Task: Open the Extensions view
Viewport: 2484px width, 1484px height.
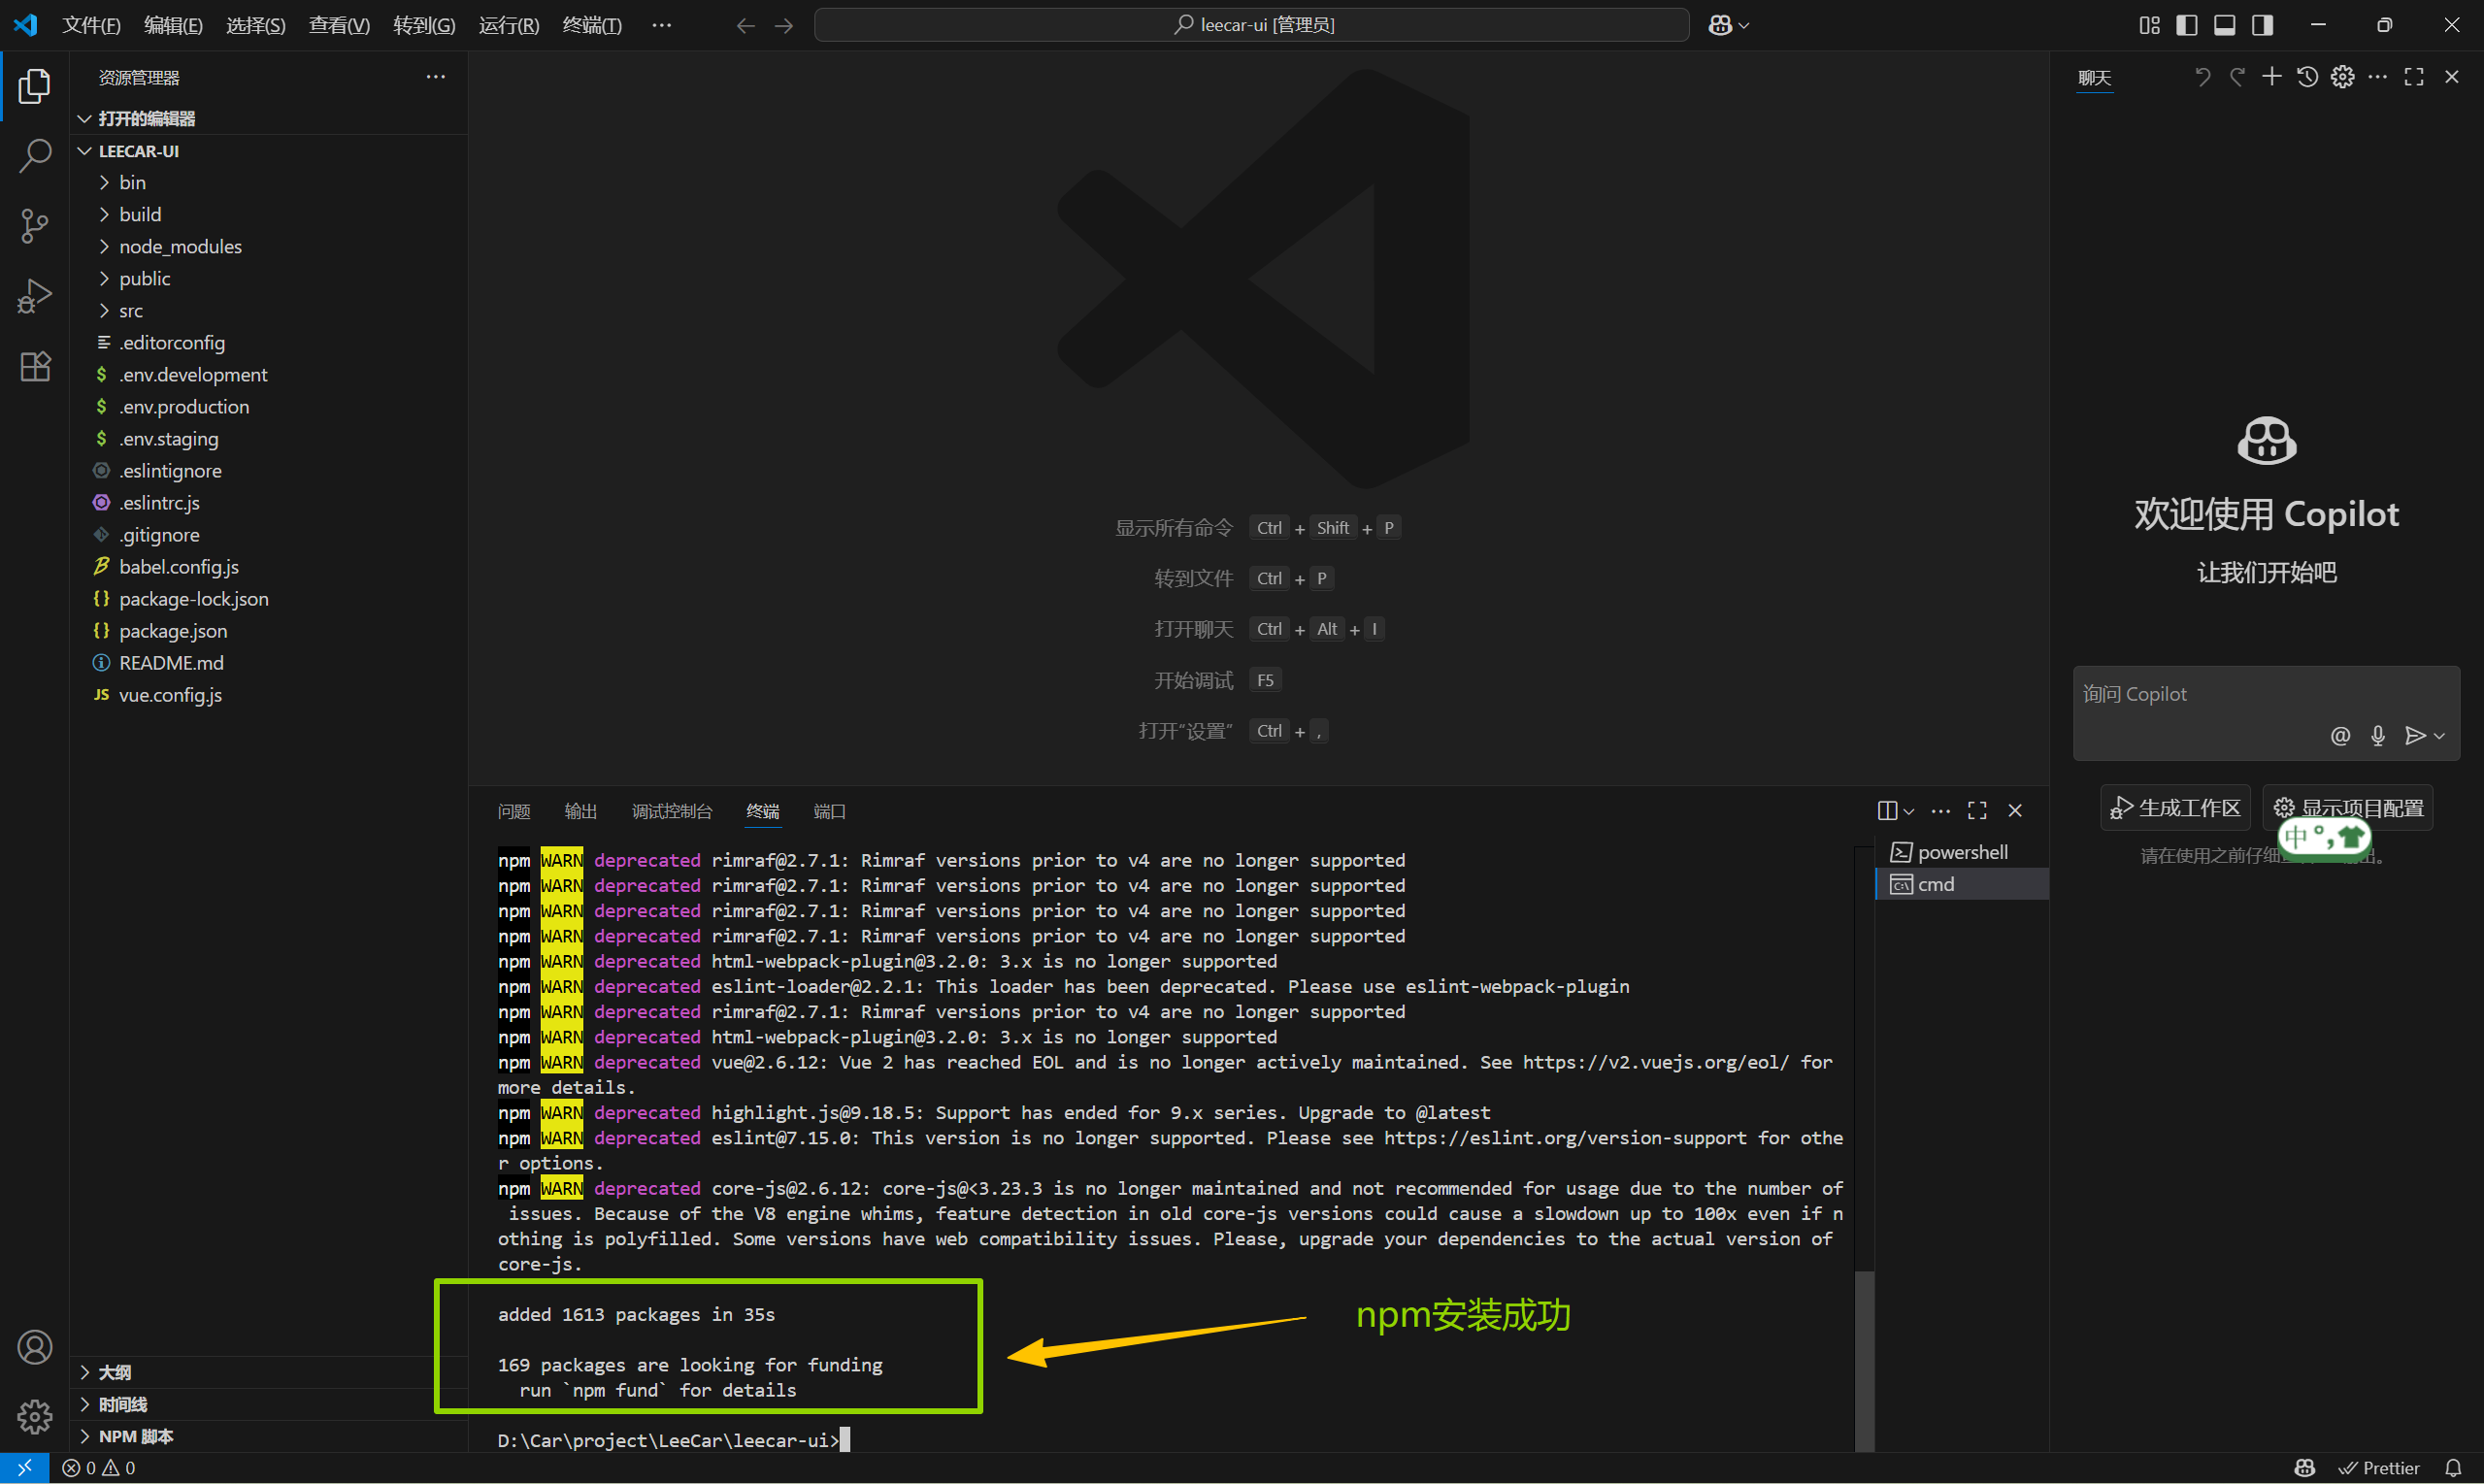Action: point(35,366)
